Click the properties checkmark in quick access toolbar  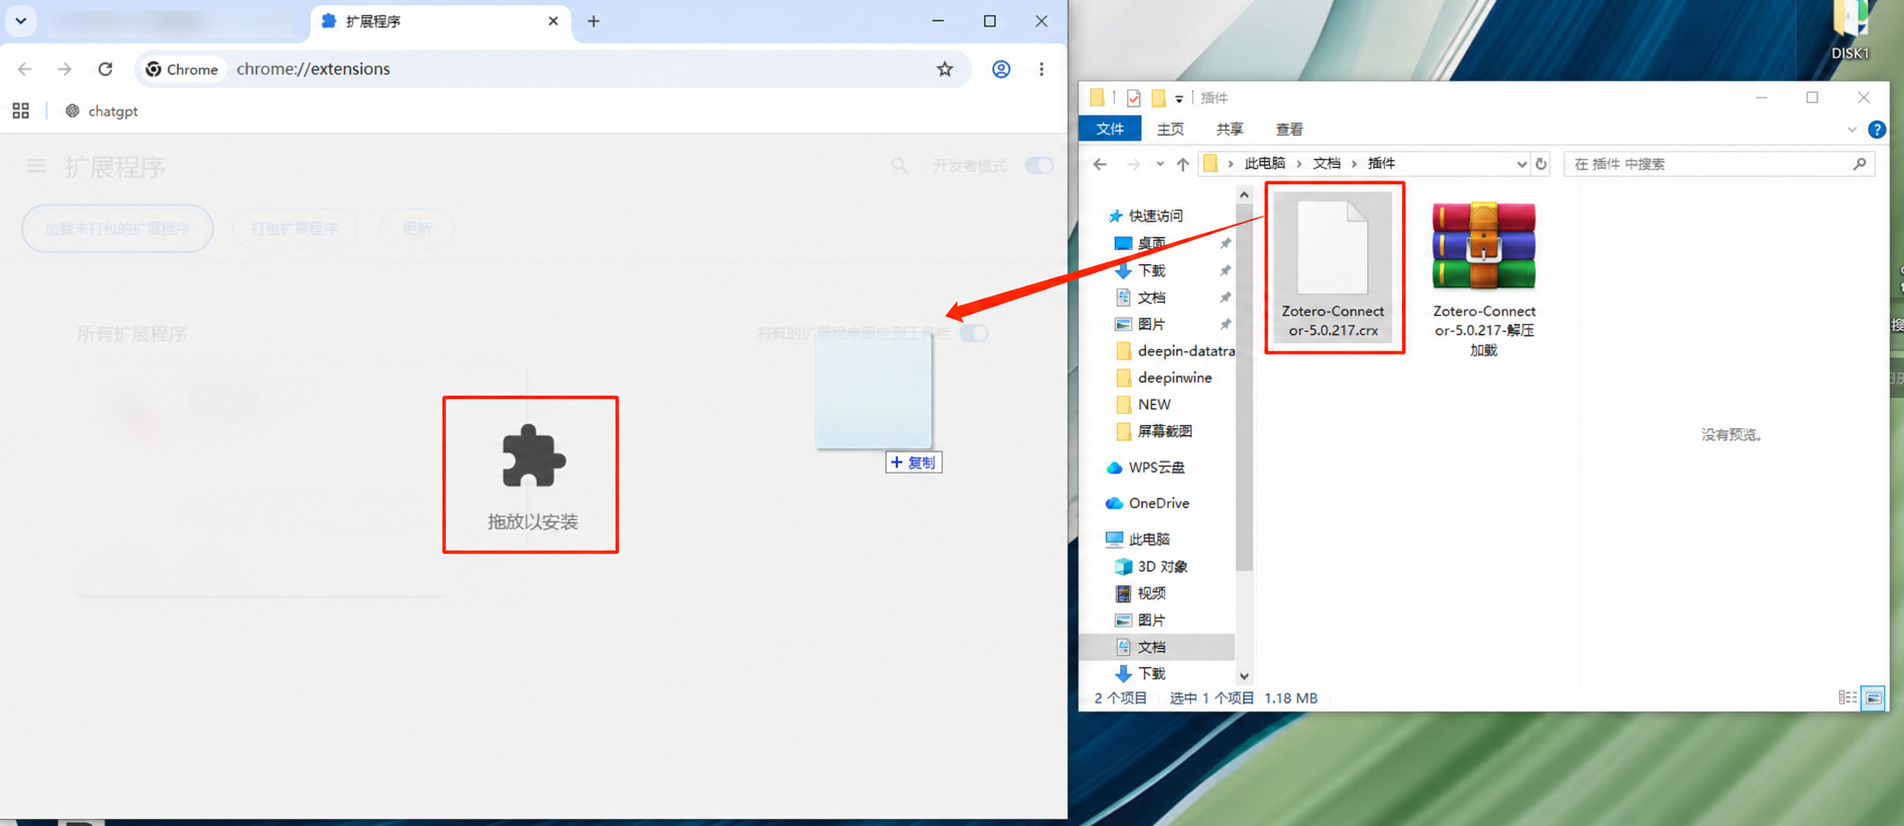[x=1133, y=98]
